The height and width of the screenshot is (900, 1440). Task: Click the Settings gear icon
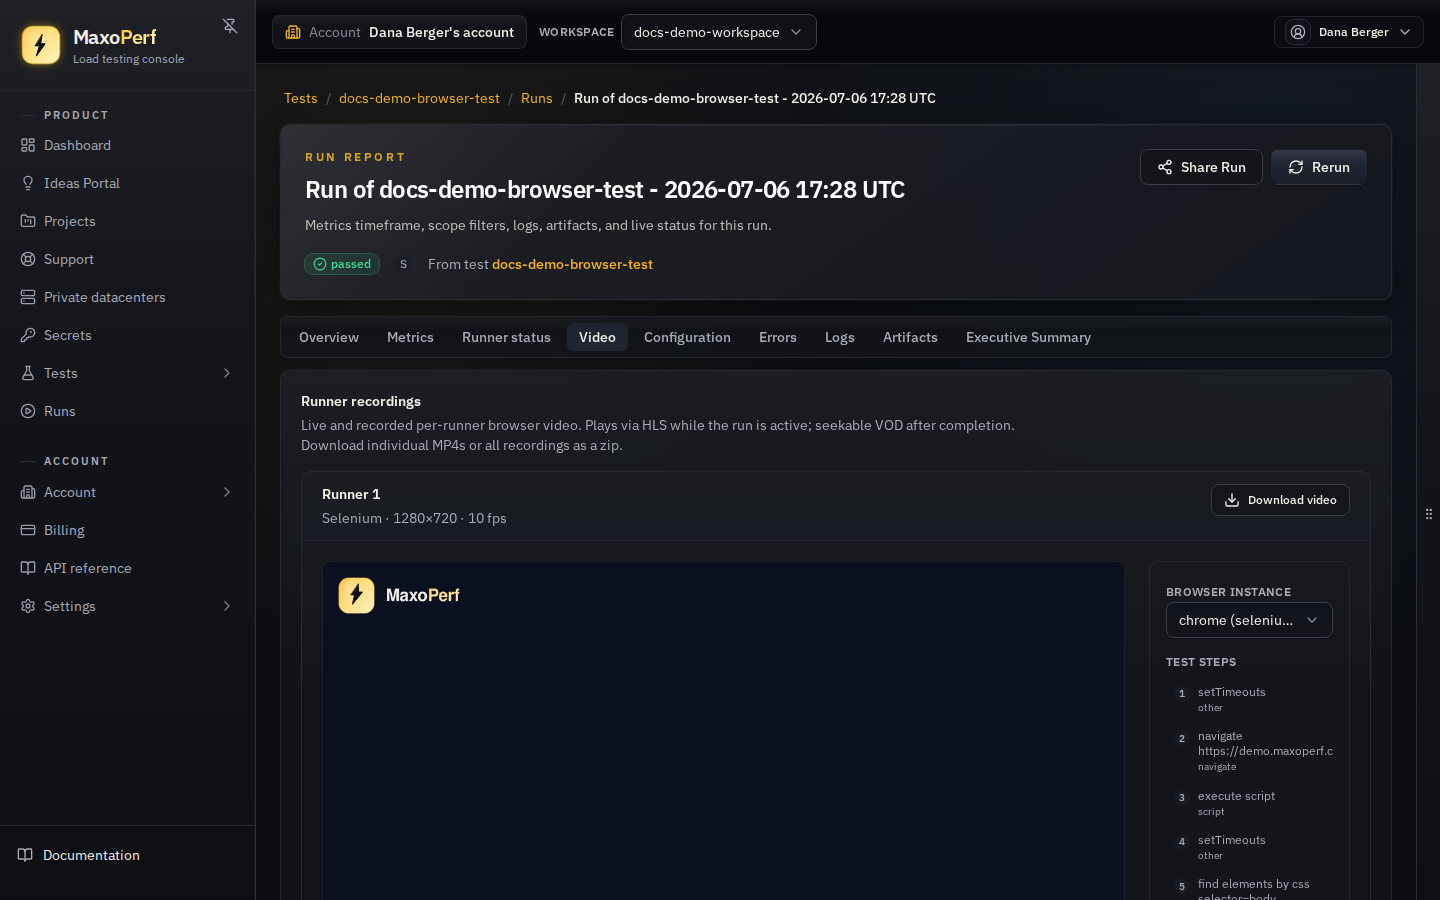(28, 606)
